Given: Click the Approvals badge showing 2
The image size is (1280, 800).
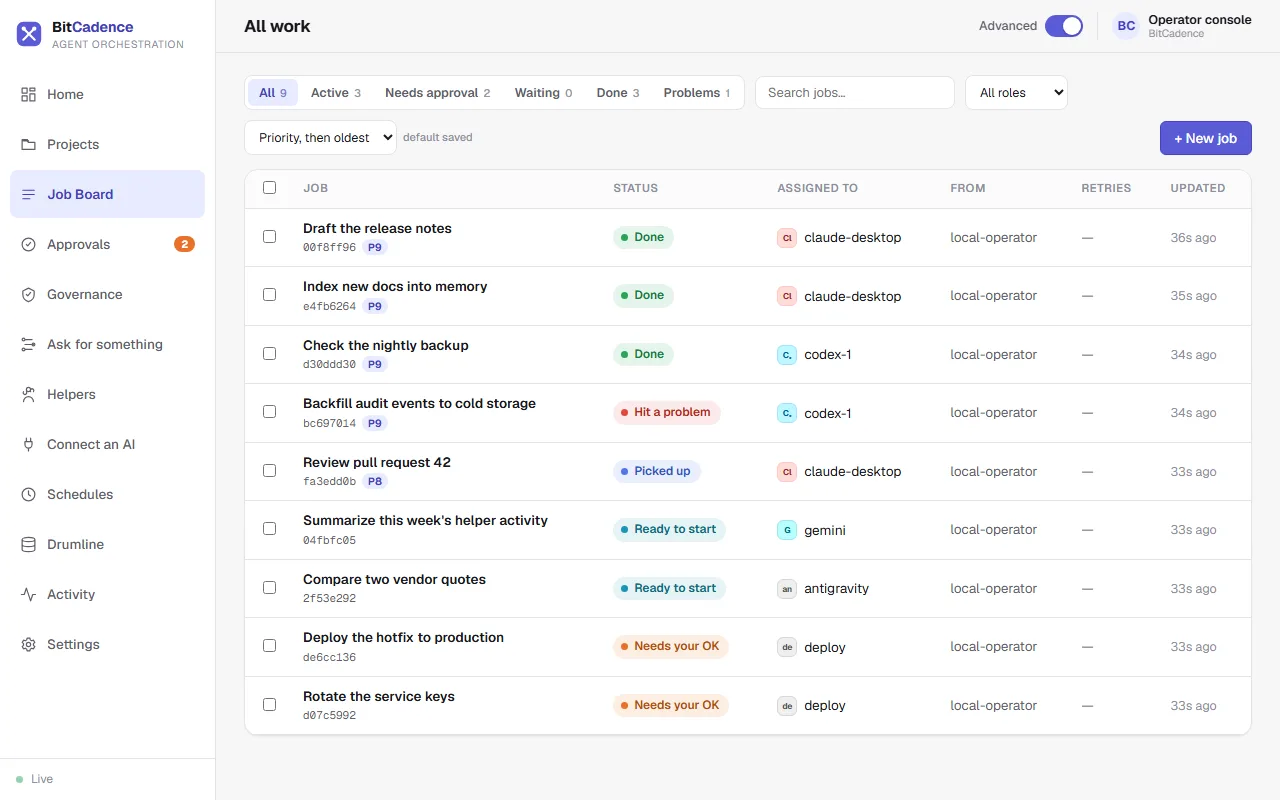Looking at the screenshot, I should click(184, 244).
